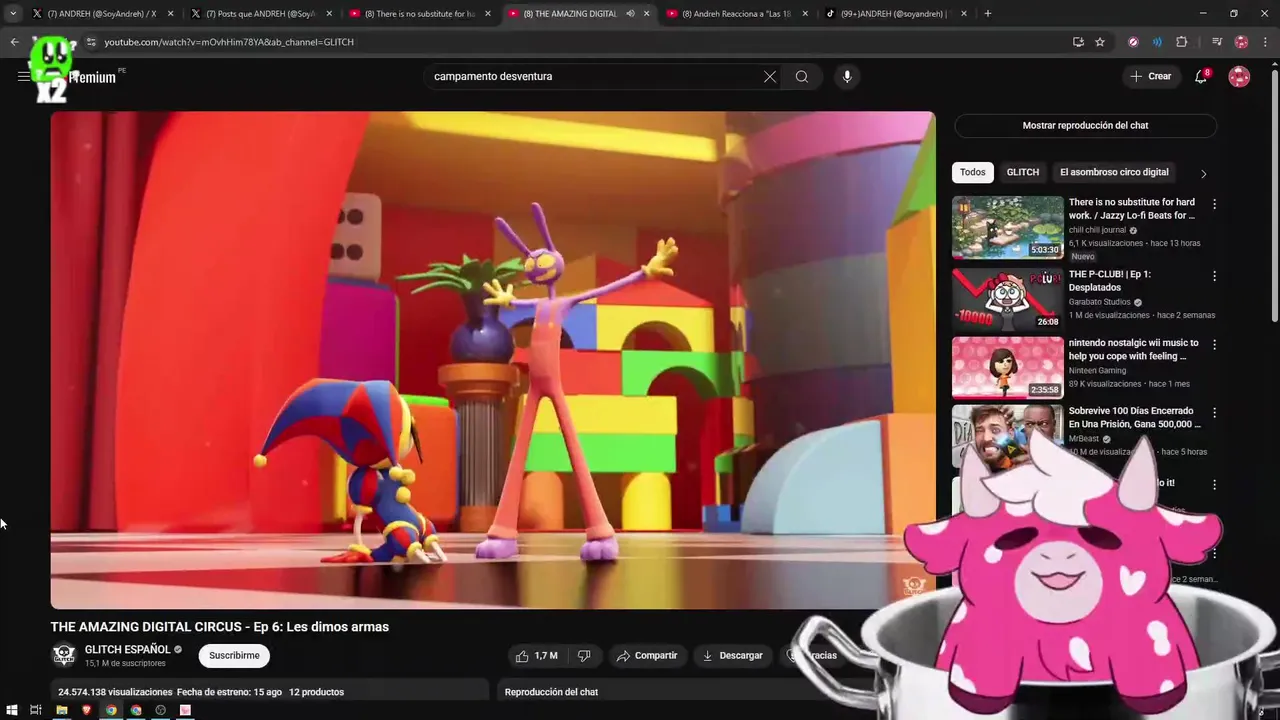Open the pink app icon on the taskbar
Viewport: 1280px width, 720px height.
185,710
